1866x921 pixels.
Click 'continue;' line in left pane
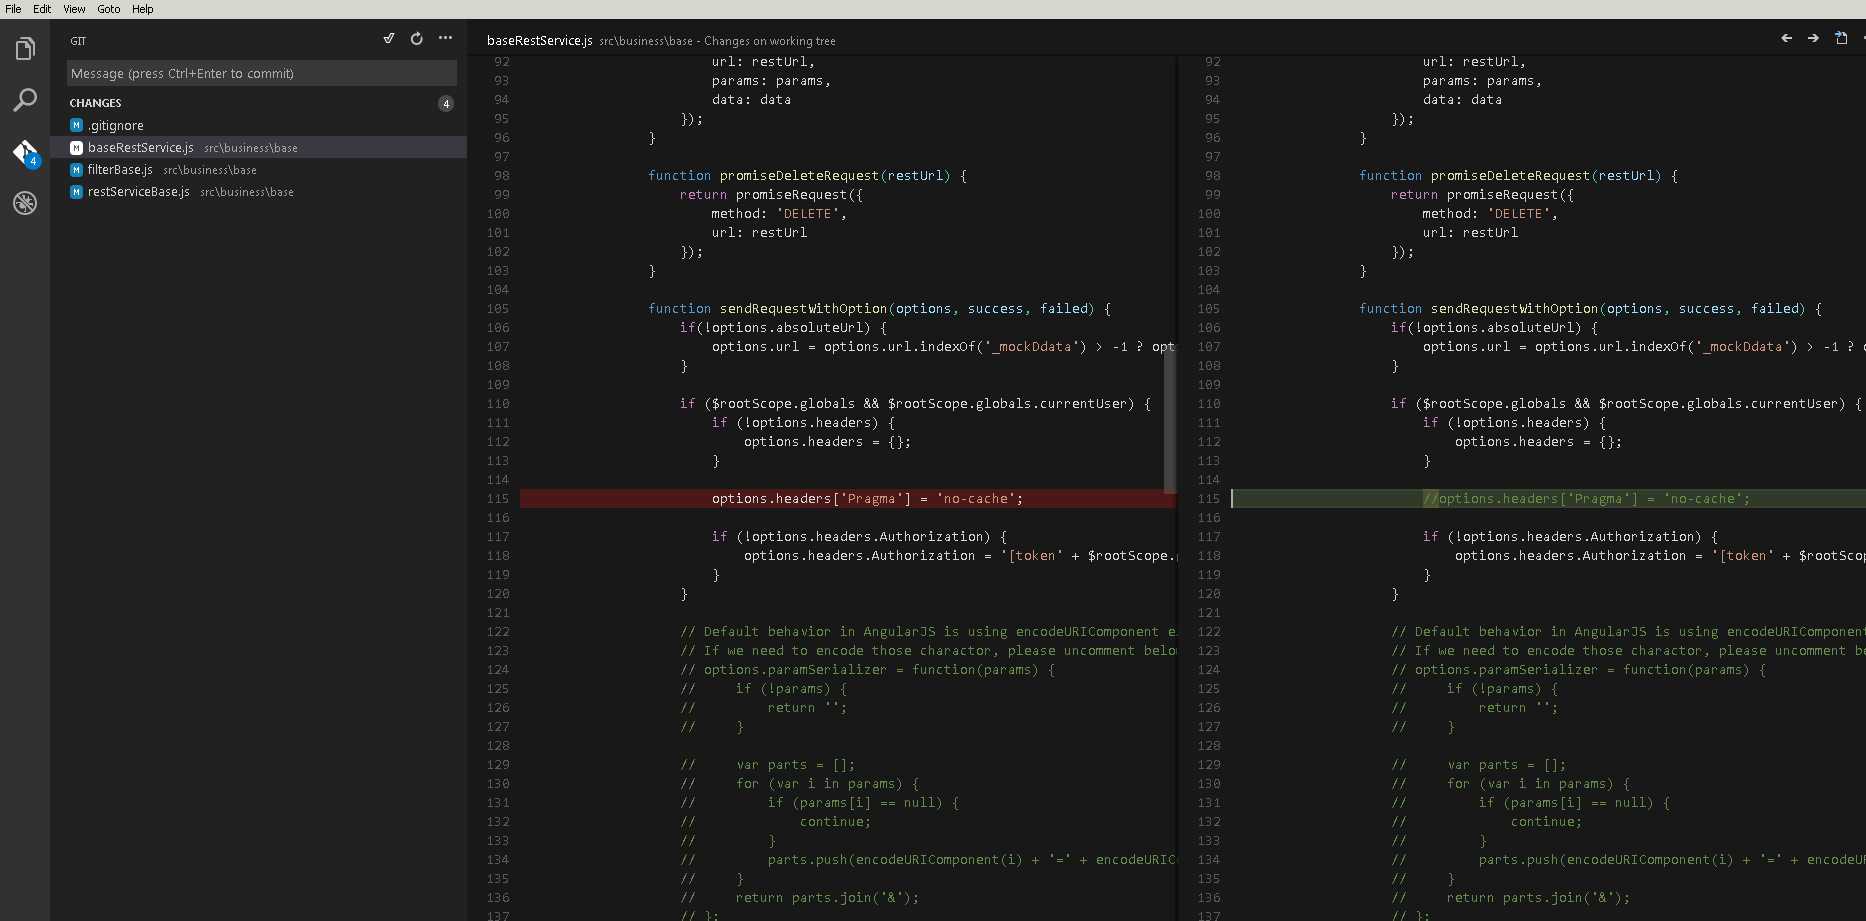[x=835, y=822]
